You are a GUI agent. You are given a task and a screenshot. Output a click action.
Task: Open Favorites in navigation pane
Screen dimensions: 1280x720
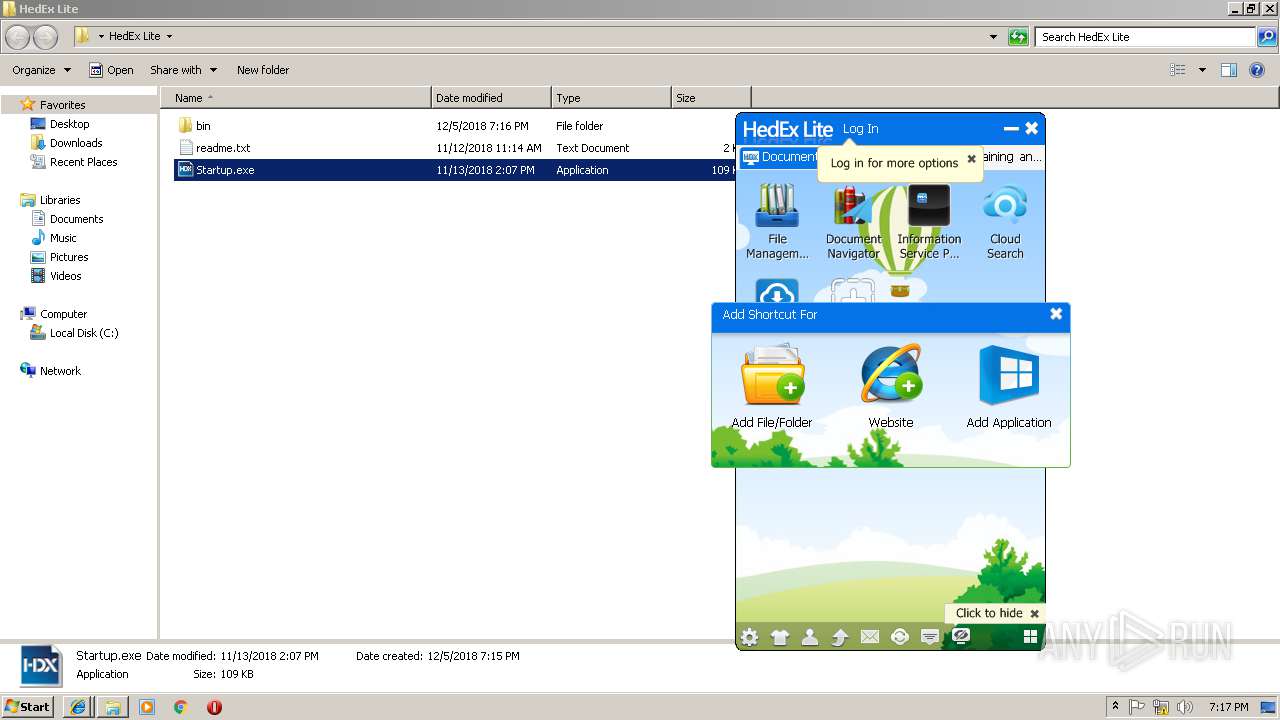[x=62, y=105]
